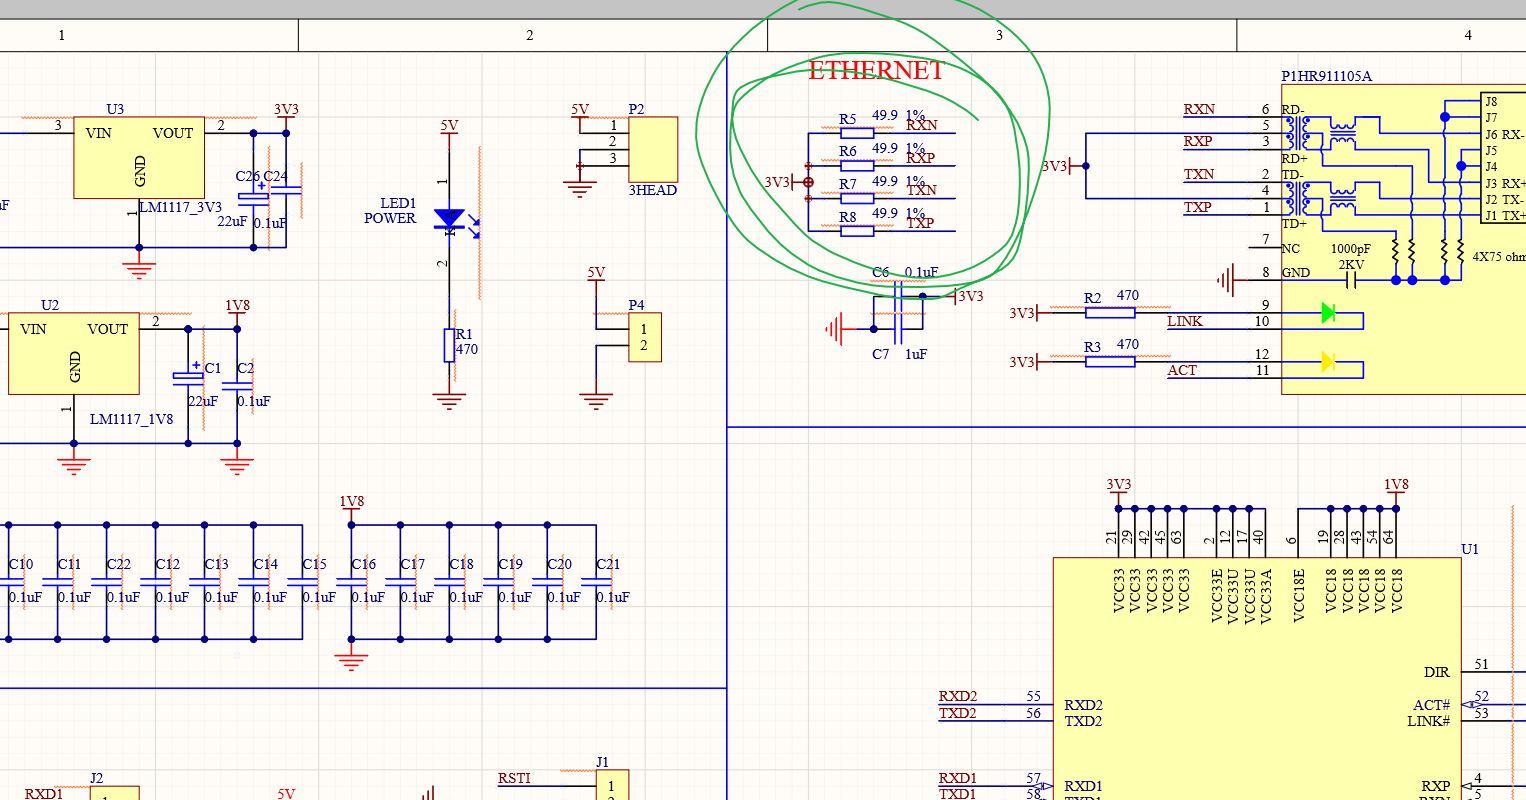Click the LED1 POWER diode symbol
This screenshot has height=800, width=1526.
pyautogui.click(x=449, y=221)
